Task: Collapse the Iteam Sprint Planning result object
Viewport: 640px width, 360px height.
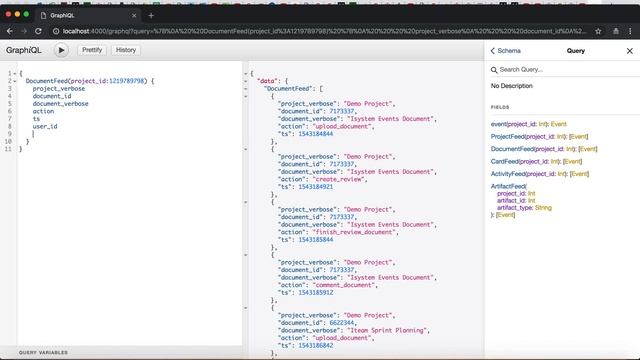Action: point(246,308)
